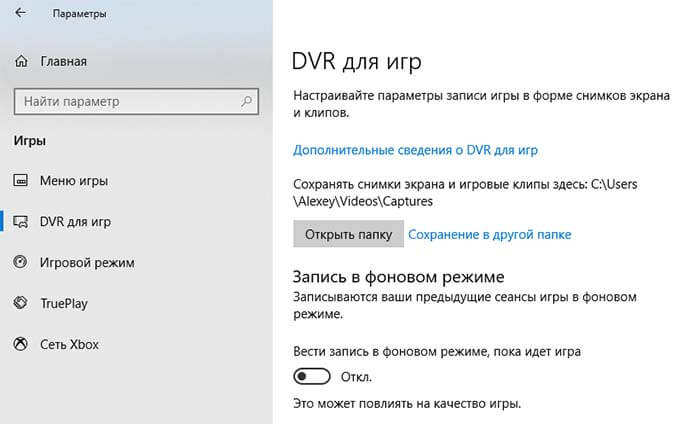Image resolution: width=700 pixels, height=424 pixels.
Task: Click the Меню игры game bar icon
Action: [x=21, y=180]
